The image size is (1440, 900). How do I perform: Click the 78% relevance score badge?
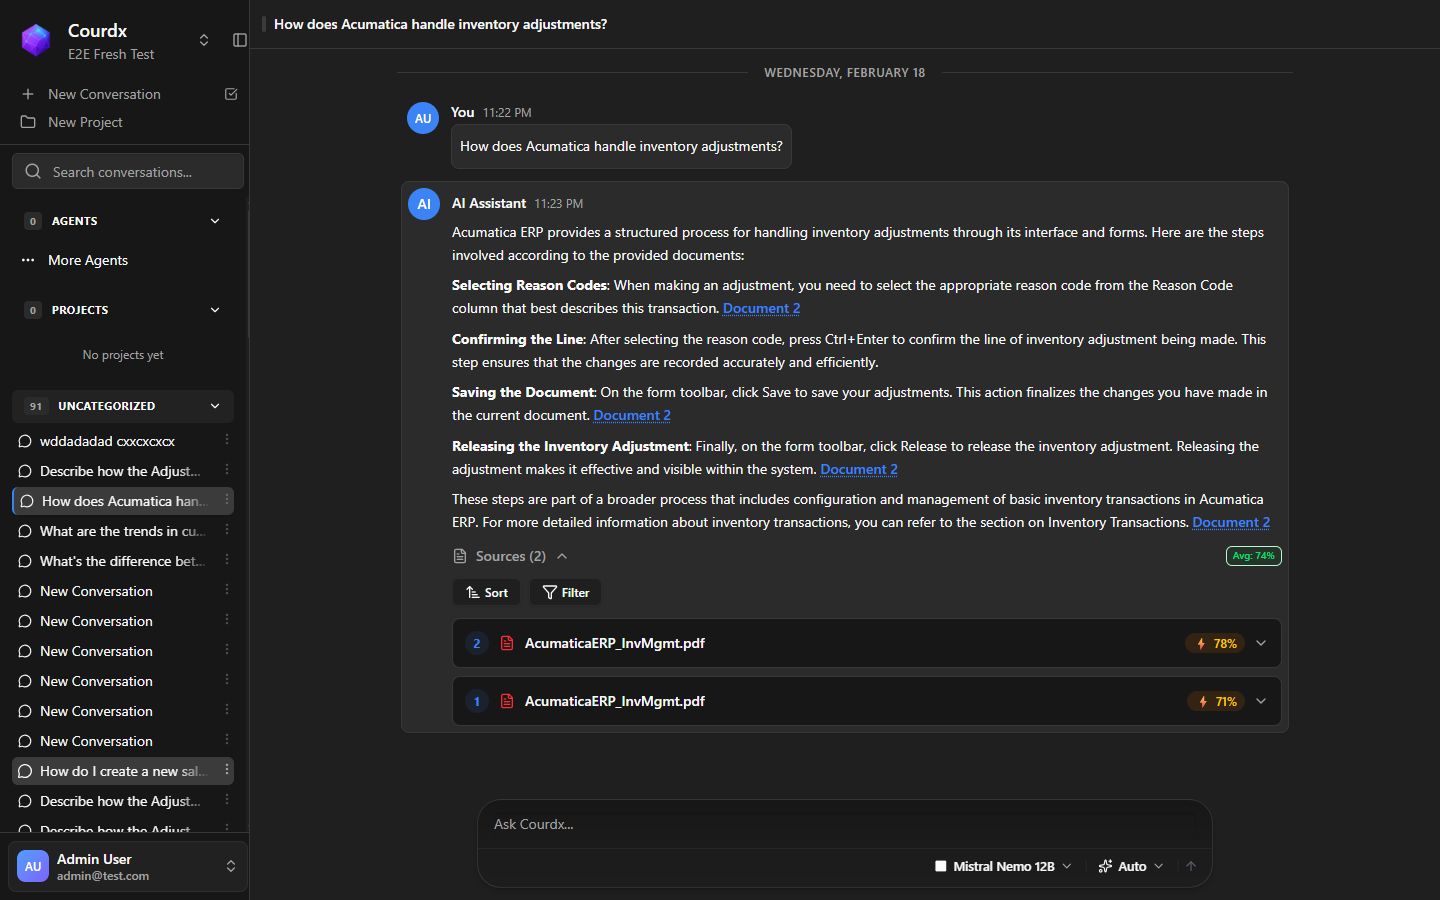point(1216,643)
